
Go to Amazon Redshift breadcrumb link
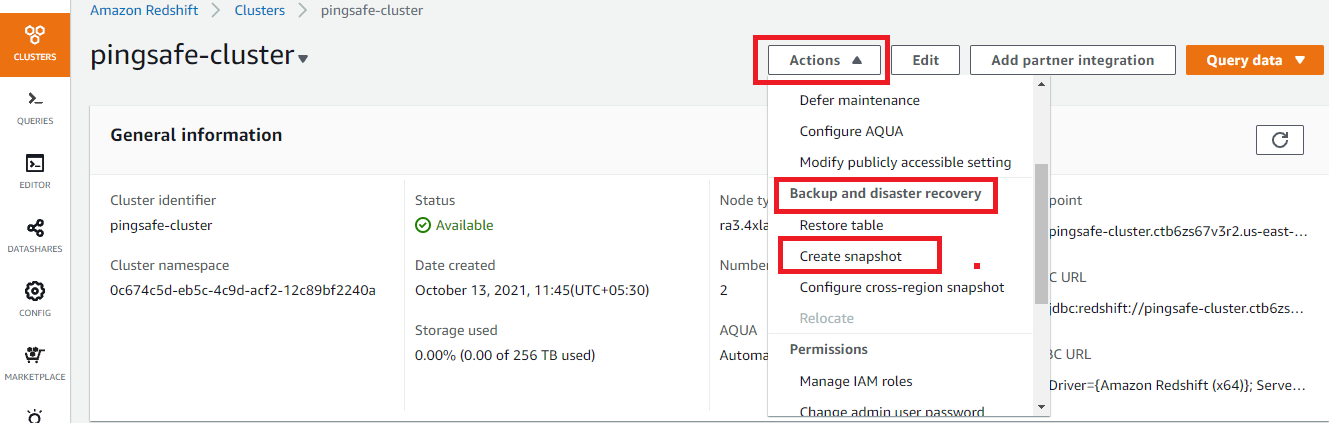tap(146, 10)
